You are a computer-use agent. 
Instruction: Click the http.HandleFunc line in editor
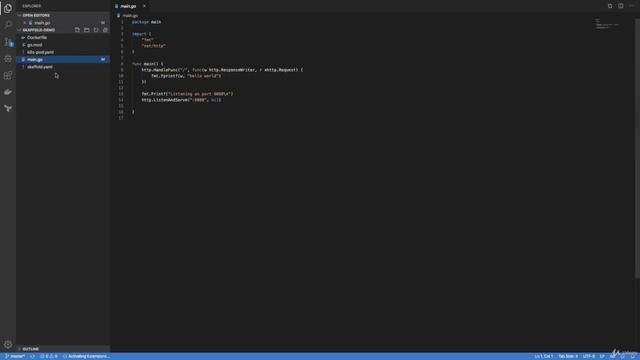point(222,70)
